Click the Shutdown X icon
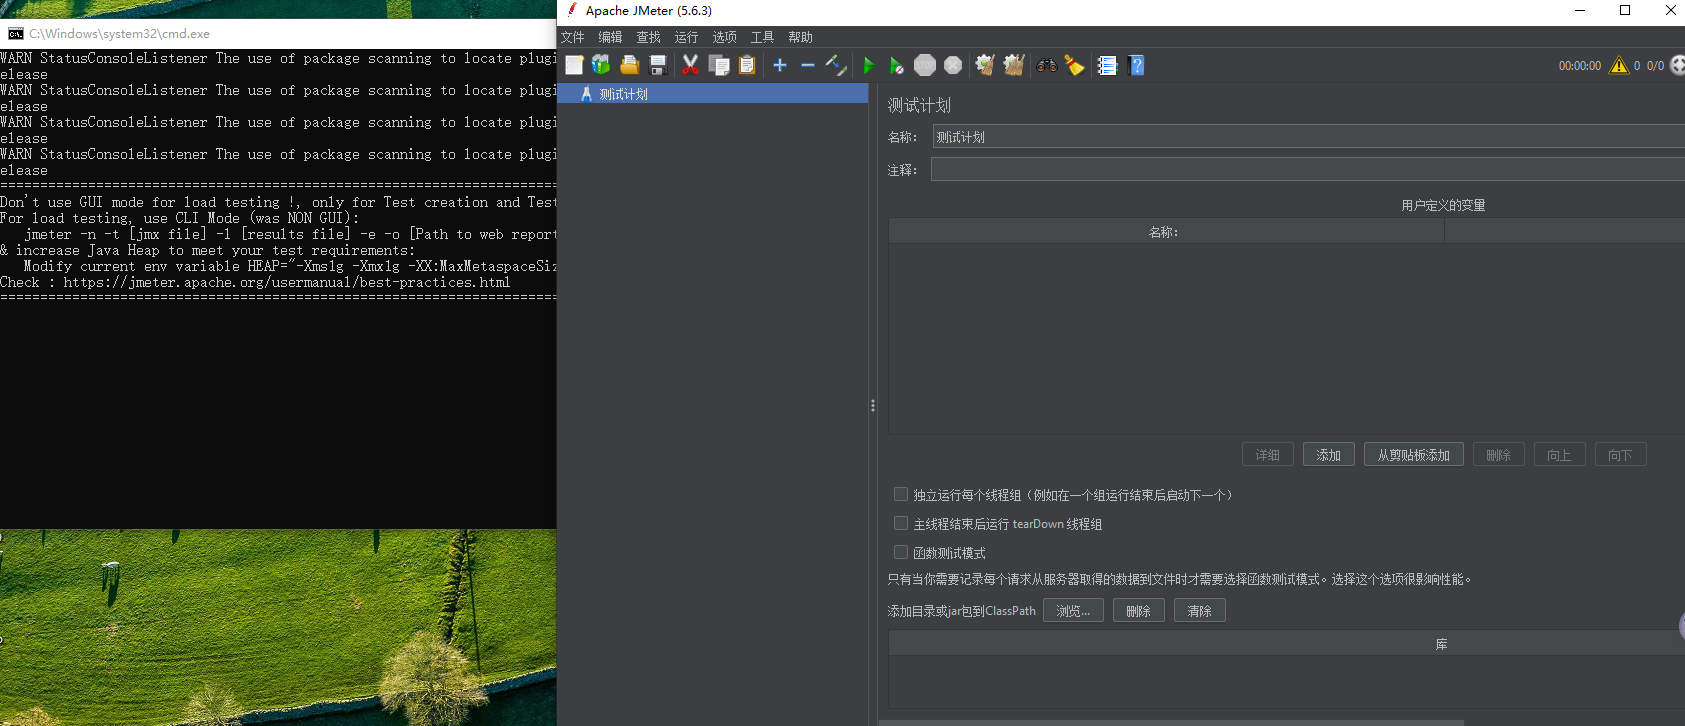Viewport: 1685px width, 726px height. [x=953, y=65]
